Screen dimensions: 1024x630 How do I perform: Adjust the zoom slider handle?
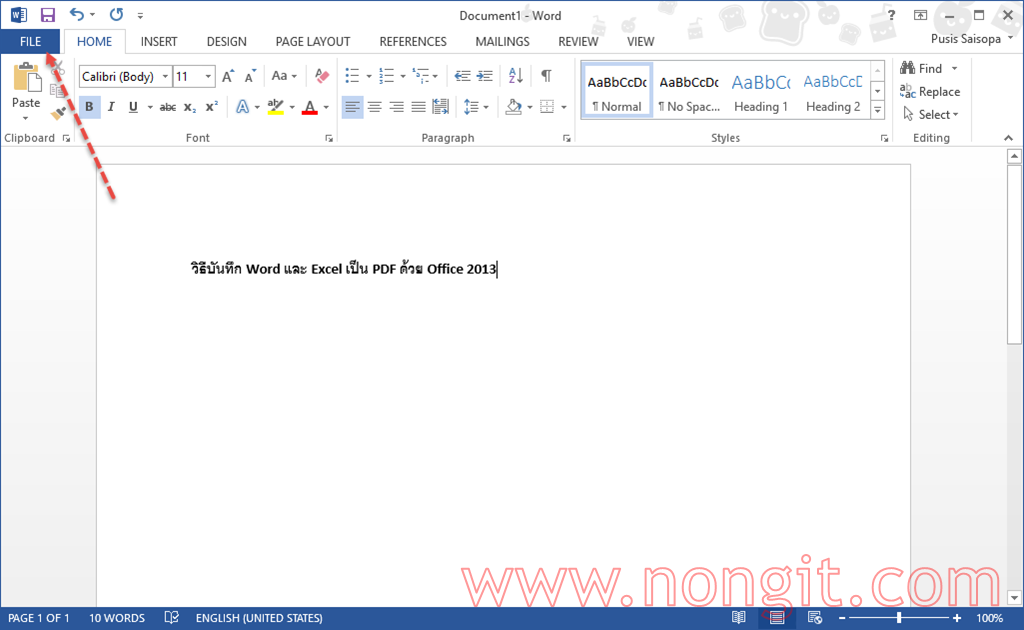[899, 618]
